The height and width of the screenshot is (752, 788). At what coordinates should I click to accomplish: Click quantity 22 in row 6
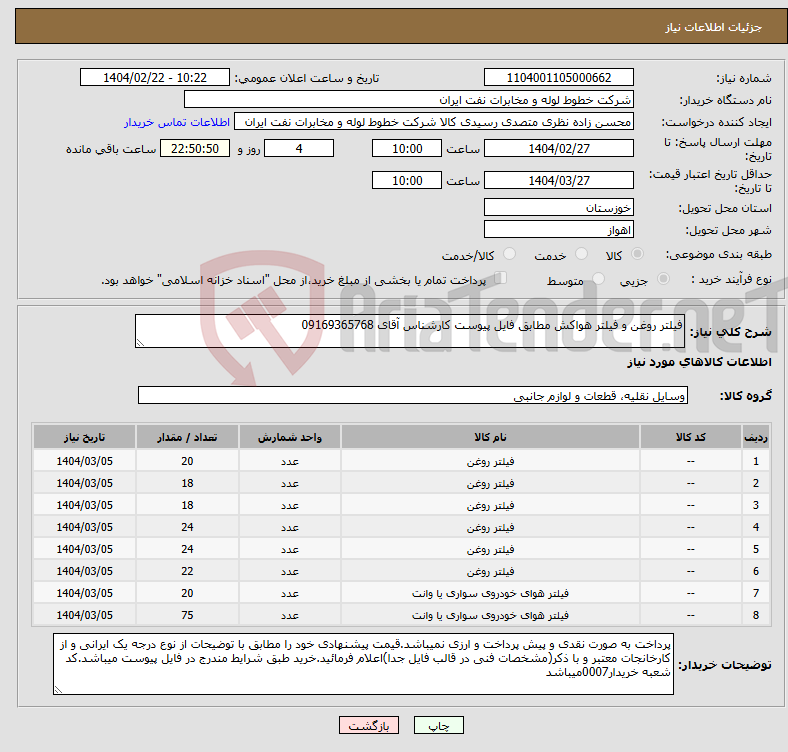tap(187, 572)
